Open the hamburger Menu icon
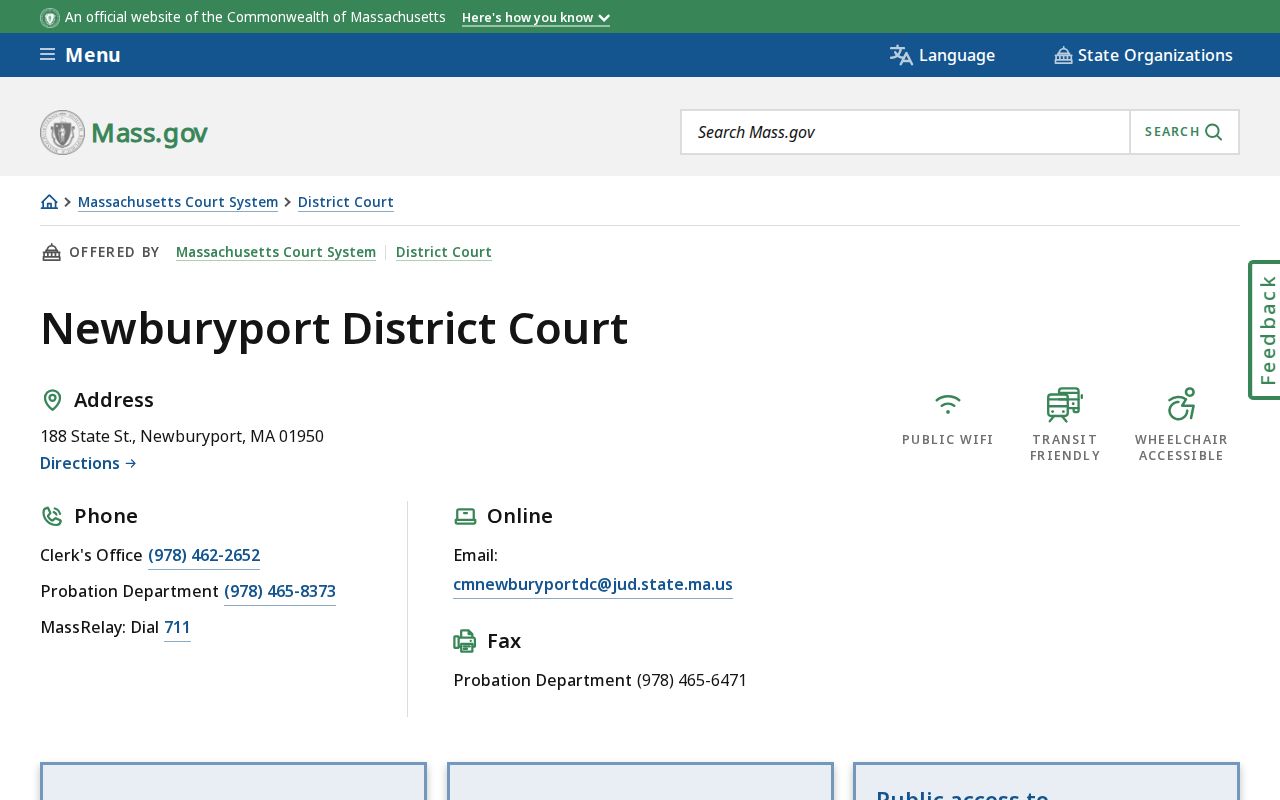The image size is (1280, 800). click(47, 55)
